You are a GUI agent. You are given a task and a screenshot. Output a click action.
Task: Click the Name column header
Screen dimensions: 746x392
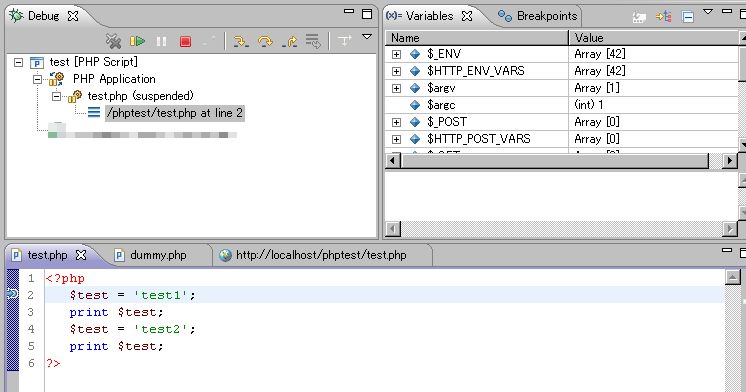(476, 38)
